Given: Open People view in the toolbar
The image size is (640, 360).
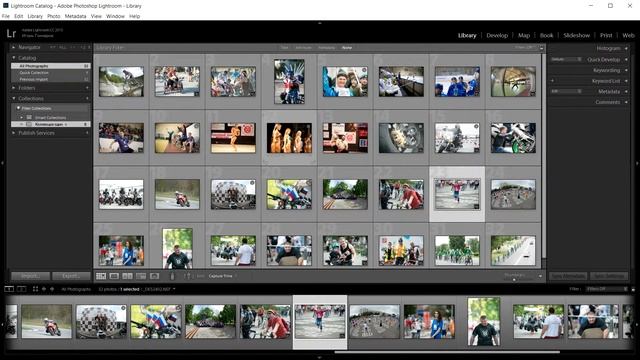Looking at the screenshot, I should [x=154, y=276].
